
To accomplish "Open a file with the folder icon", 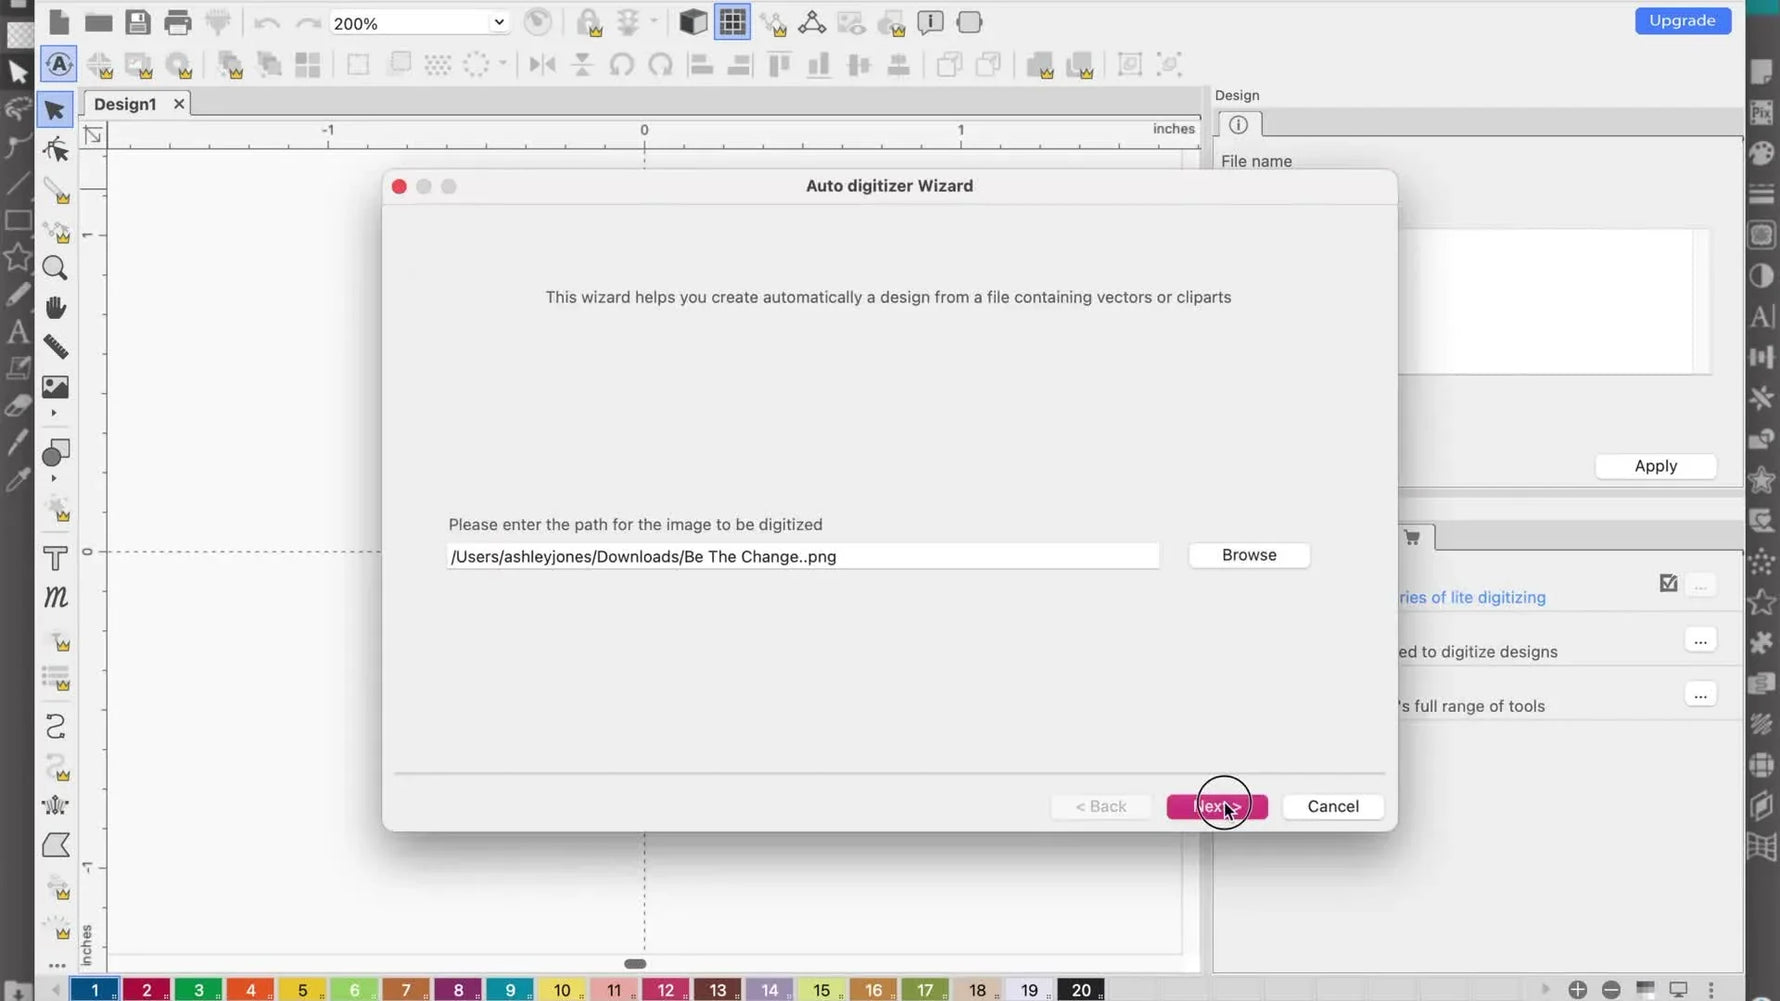I will coord(98,22).
